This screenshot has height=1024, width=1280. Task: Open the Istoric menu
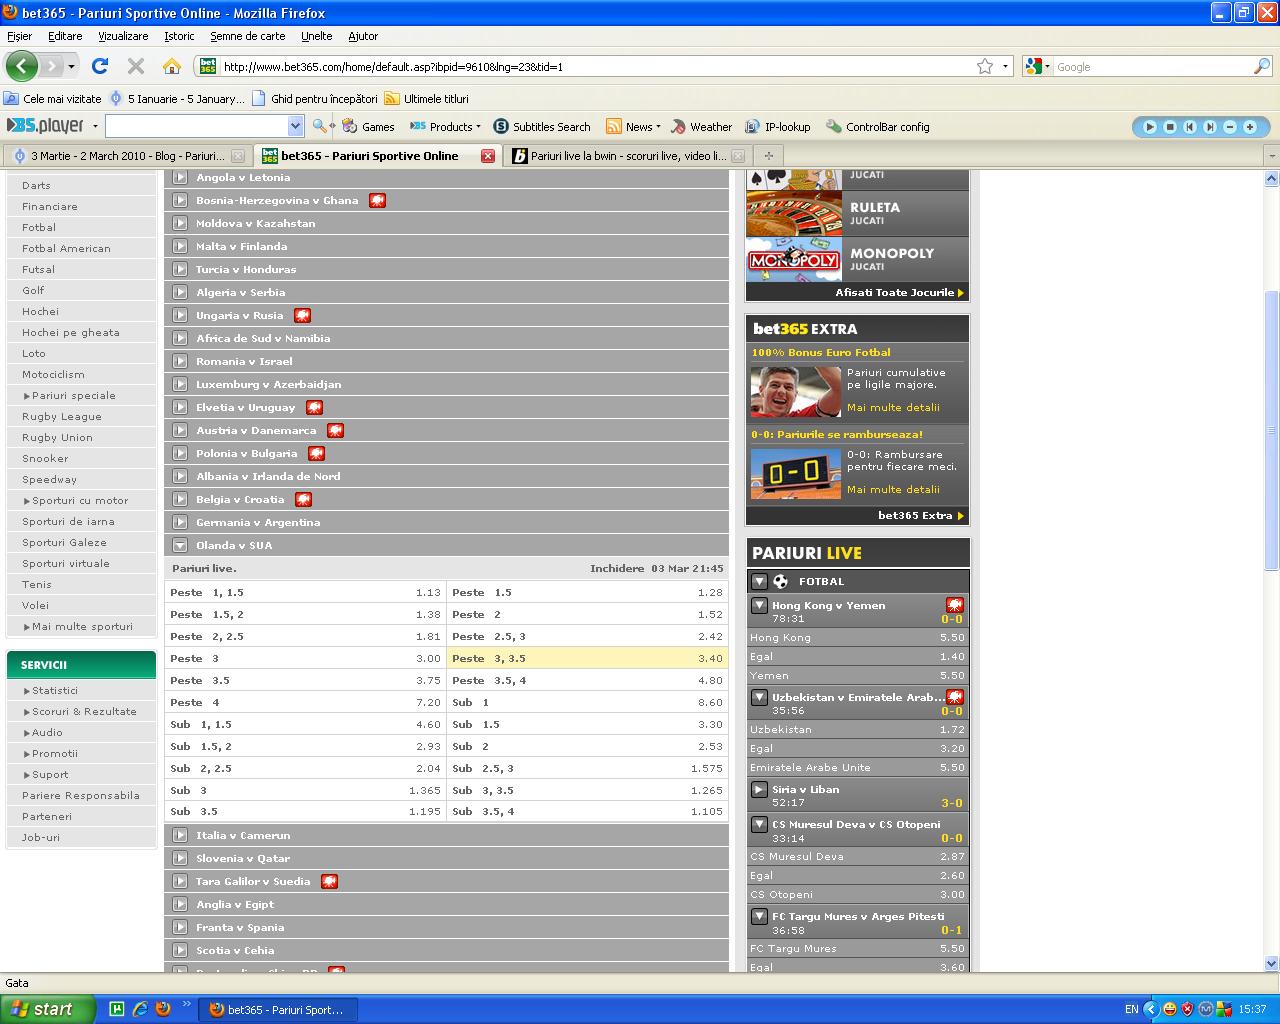pos(179,36)
